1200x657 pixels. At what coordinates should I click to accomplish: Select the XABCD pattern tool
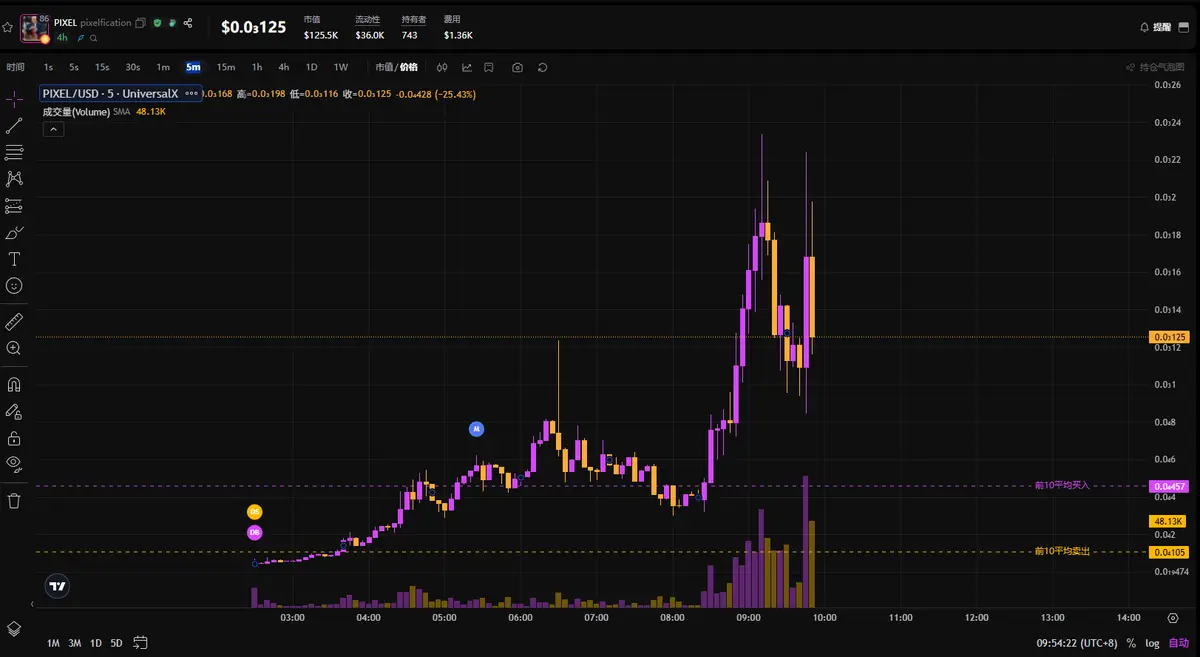pos(14,179)
